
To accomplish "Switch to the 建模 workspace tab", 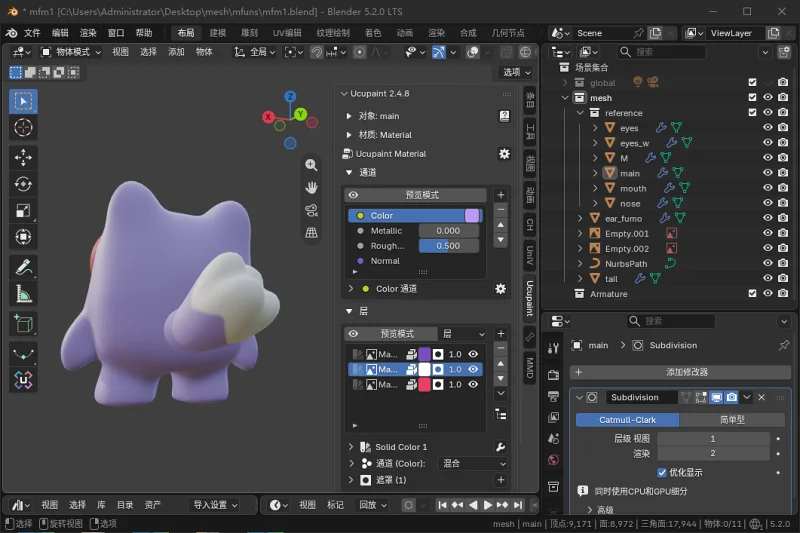I will [218, 33].
